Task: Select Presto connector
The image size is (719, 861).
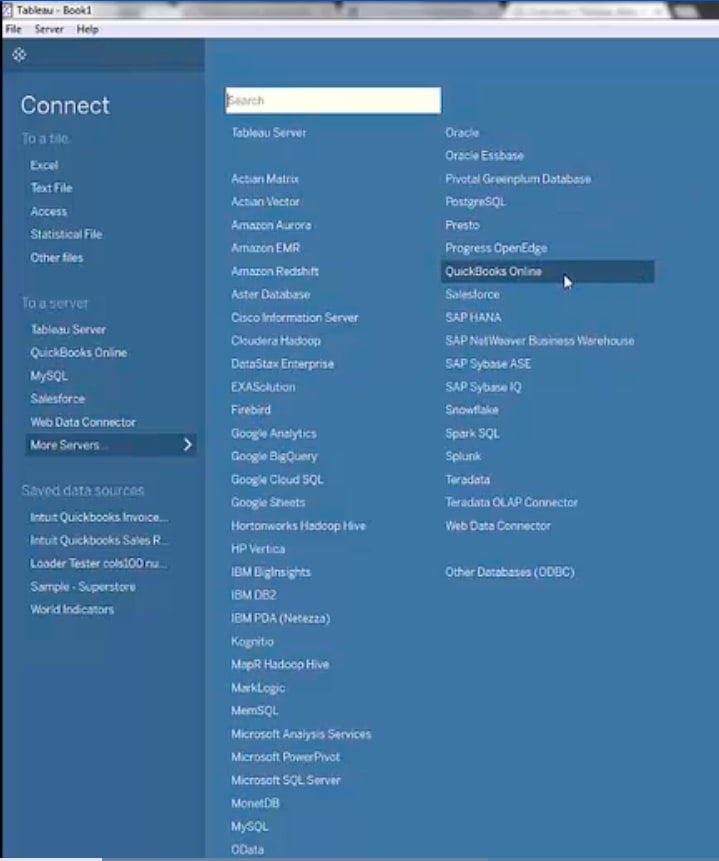Action: tap(462, 225)
